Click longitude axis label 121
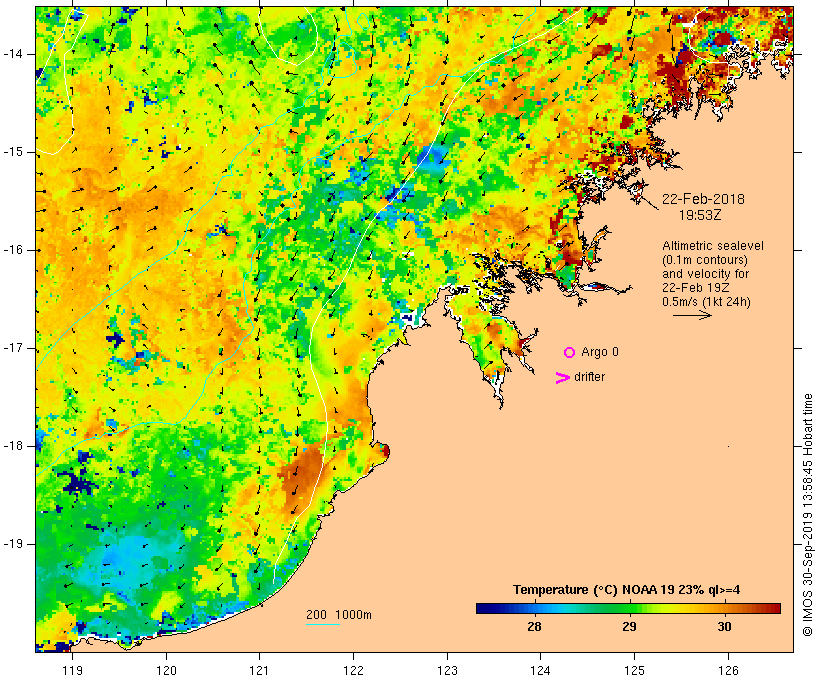Viewport: 820px width, 680px height. coord(259,670)
